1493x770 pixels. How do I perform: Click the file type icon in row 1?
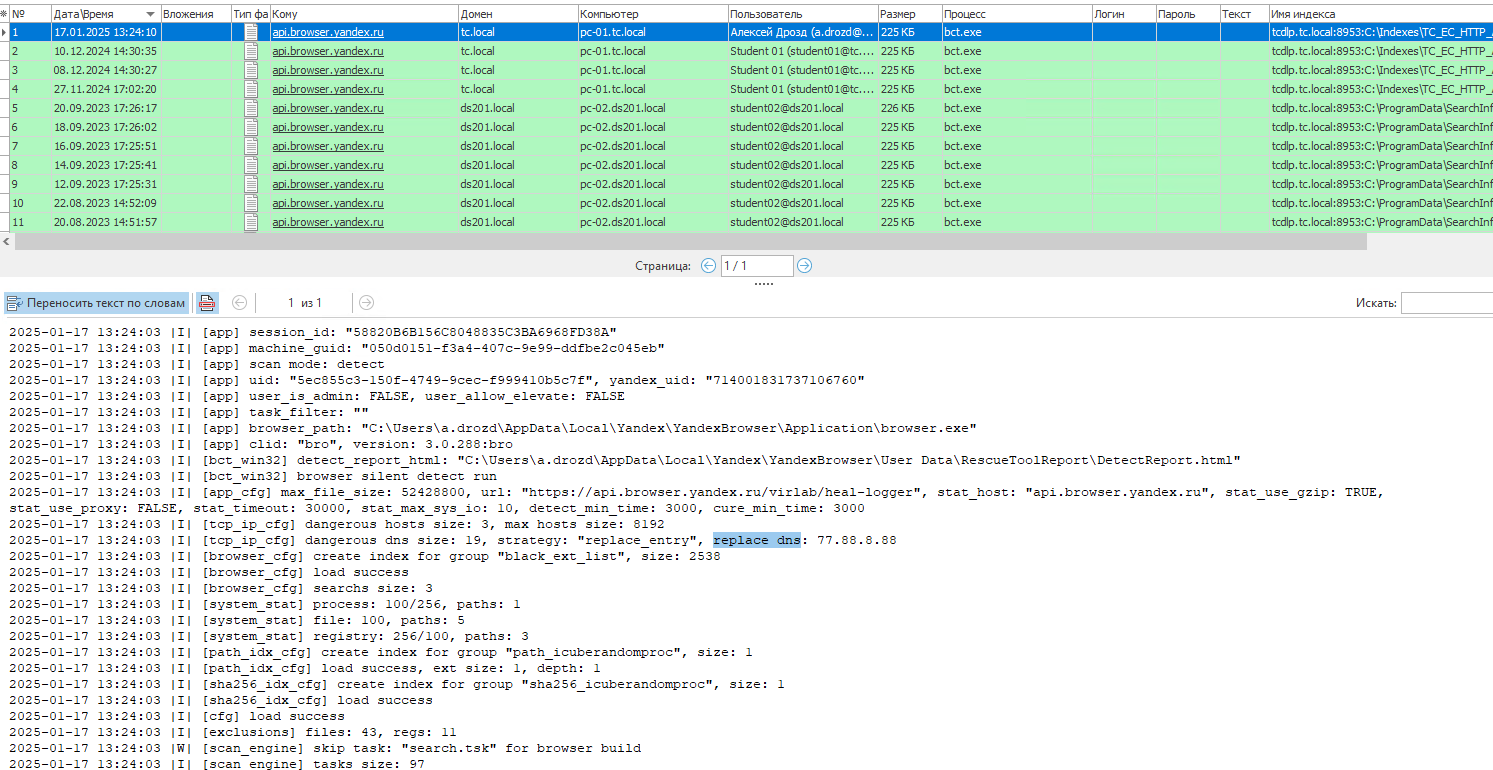click(x=251, y=32)
